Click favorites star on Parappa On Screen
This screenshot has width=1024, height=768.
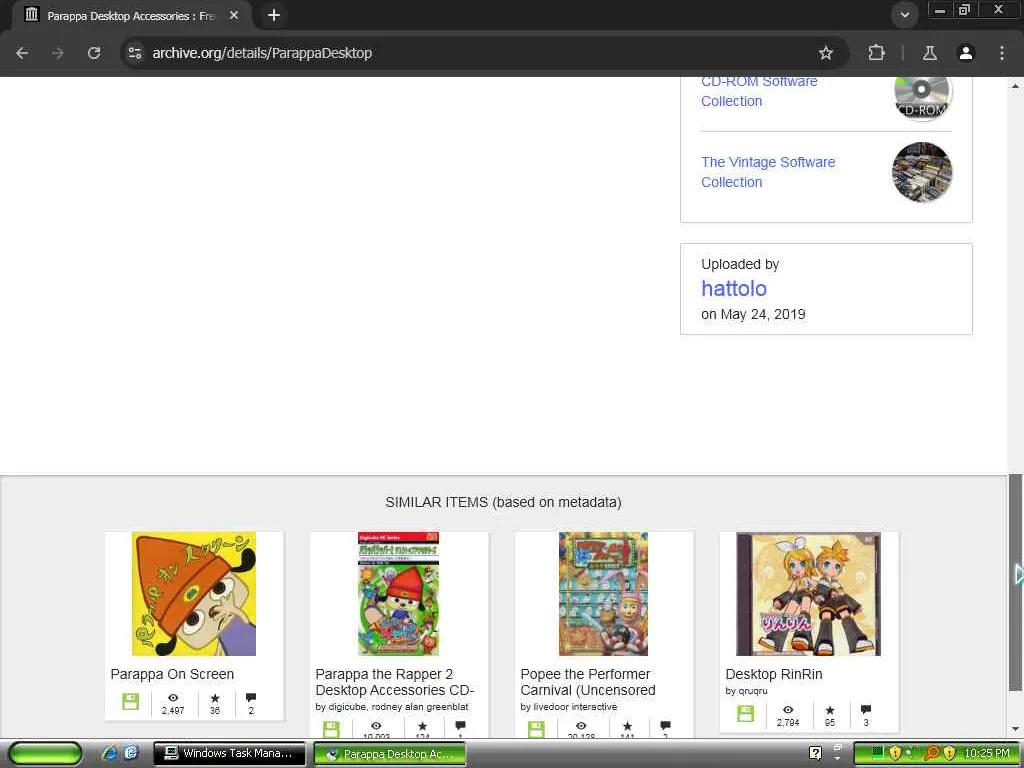[215, 698]
